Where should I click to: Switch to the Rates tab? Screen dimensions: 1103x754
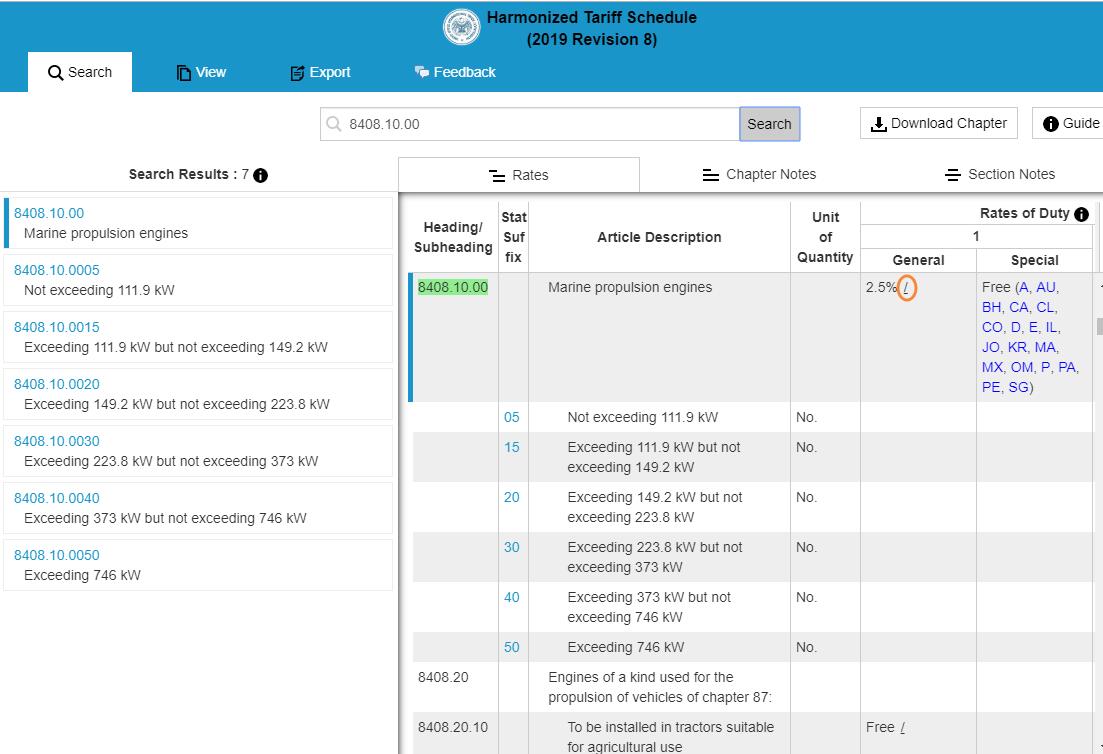click(519, 175)
